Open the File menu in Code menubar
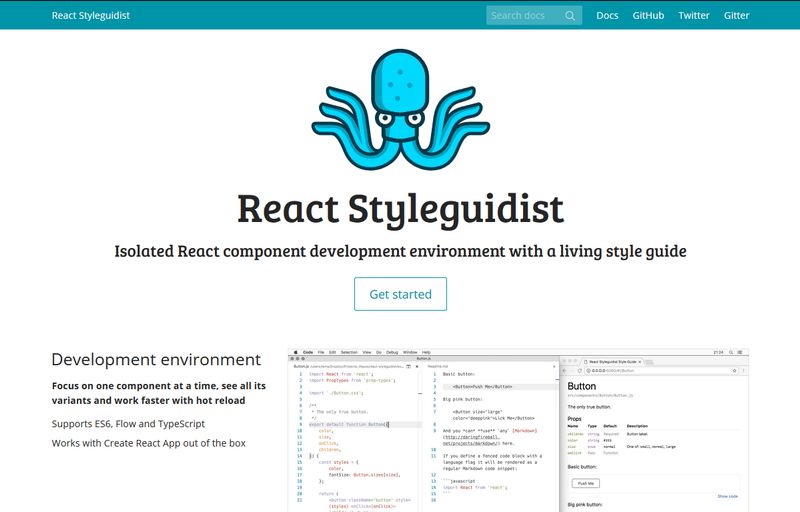 pos(320,352)
